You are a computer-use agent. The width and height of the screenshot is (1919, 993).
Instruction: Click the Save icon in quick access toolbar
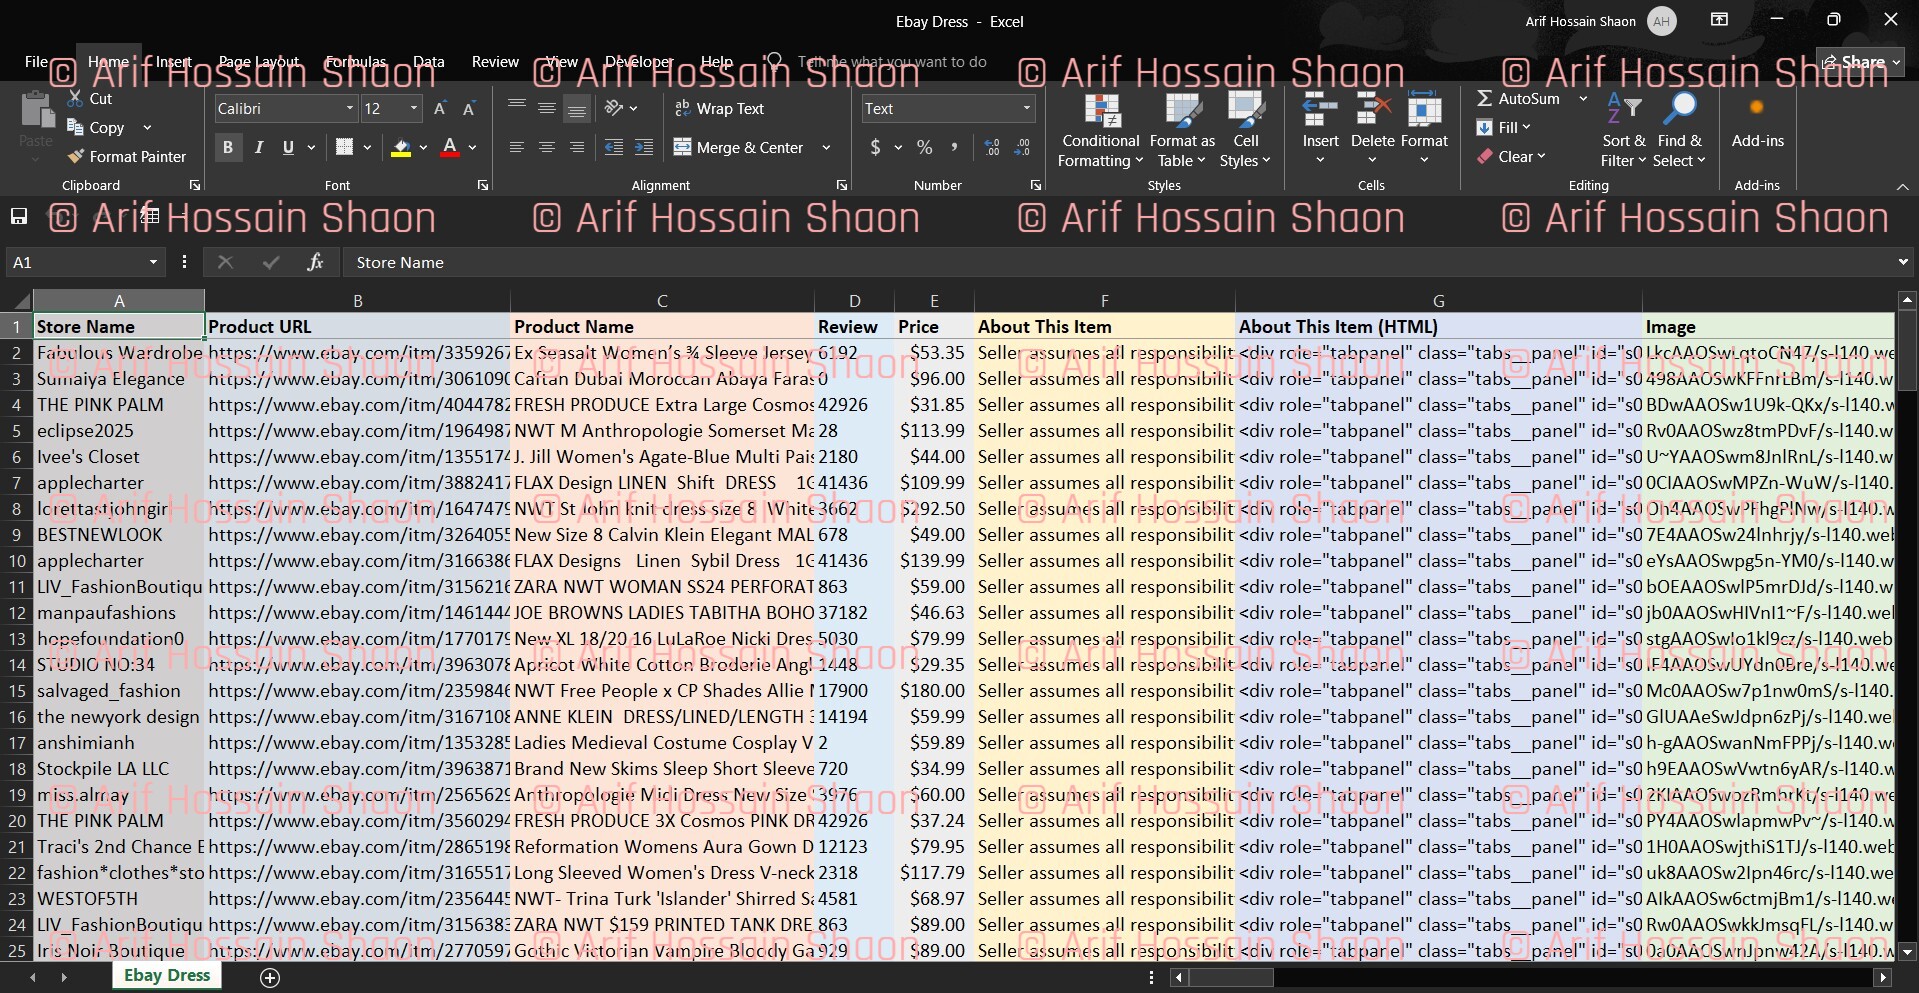[18, 217]
